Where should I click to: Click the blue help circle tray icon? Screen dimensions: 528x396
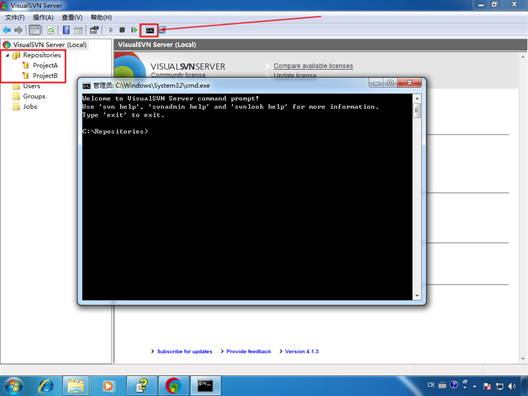454,385
